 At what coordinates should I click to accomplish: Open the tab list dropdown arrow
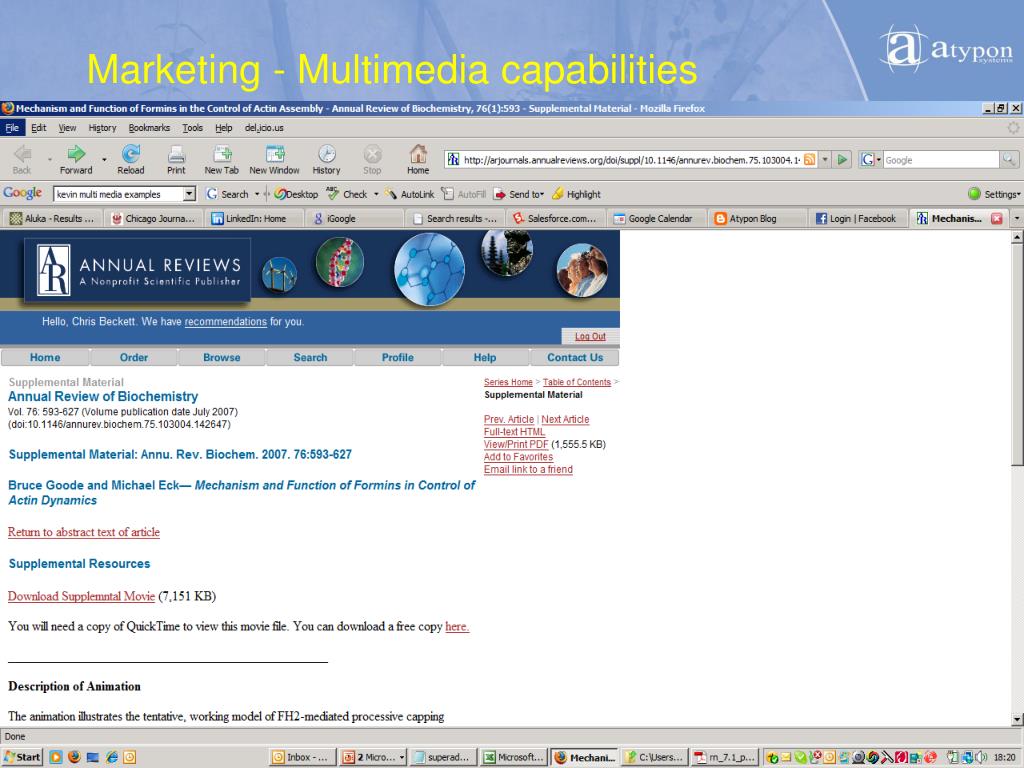click(x=1017, y=218)
